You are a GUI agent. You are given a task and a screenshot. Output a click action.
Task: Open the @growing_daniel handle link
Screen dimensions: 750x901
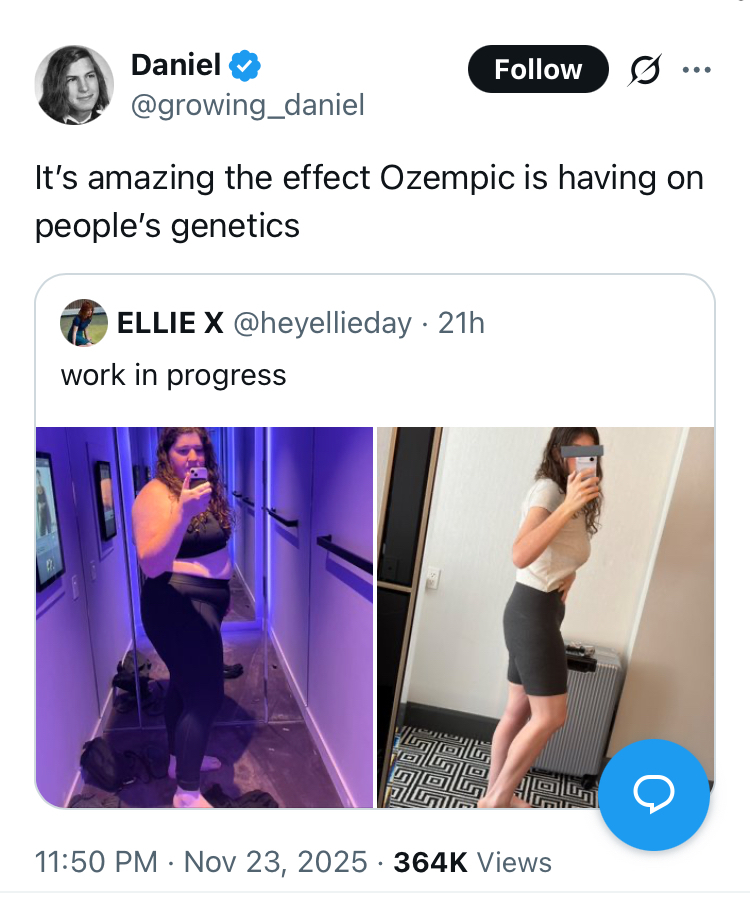tap(248, 104)
